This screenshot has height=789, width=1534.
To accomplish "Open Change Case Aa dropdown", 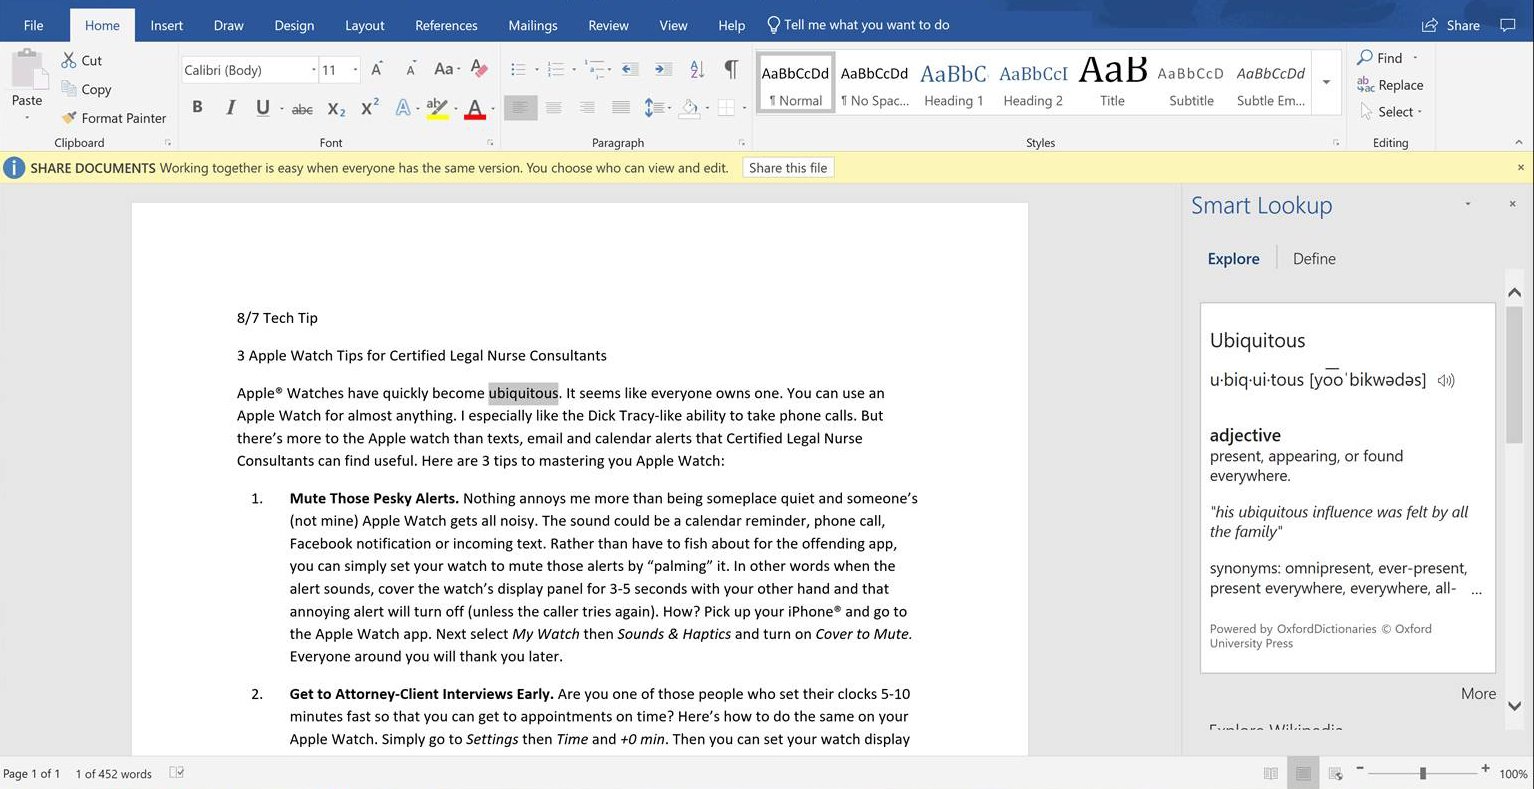I will point(446,69).
